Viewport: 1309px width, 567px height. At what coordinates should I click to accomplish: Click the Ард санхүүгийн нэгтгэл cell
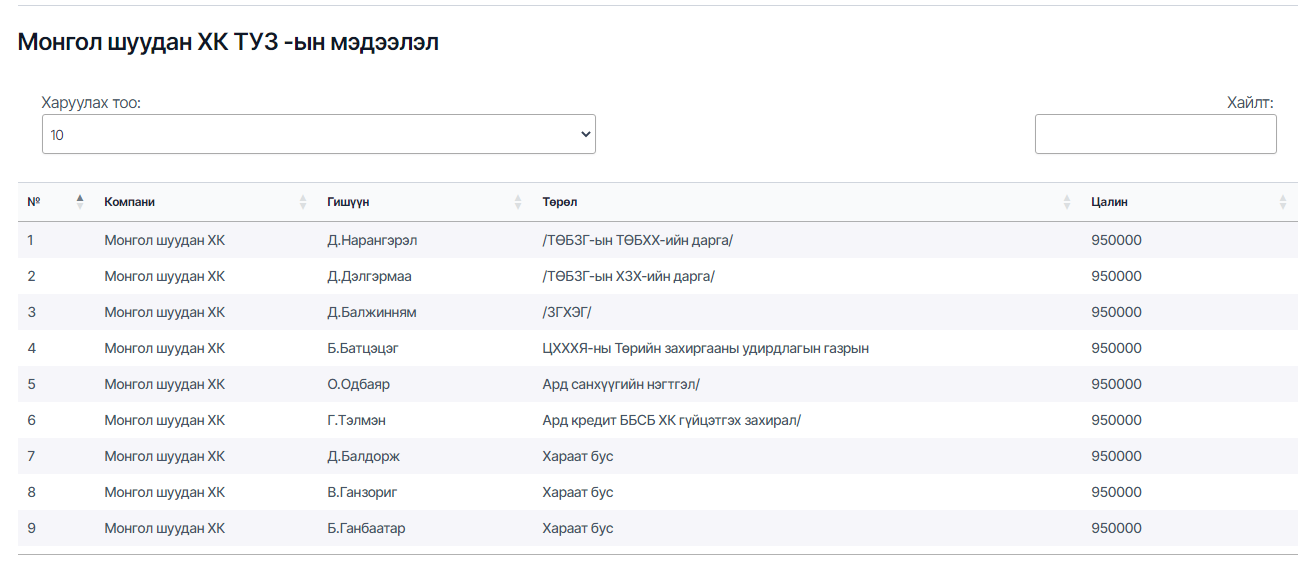[x=620, y=384]
